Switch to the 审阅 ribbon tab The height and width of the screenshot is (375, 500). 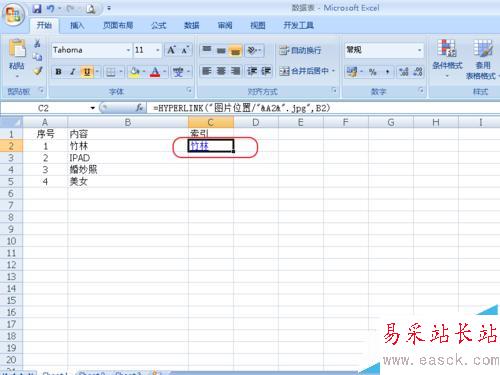click(x=225, y=25)
